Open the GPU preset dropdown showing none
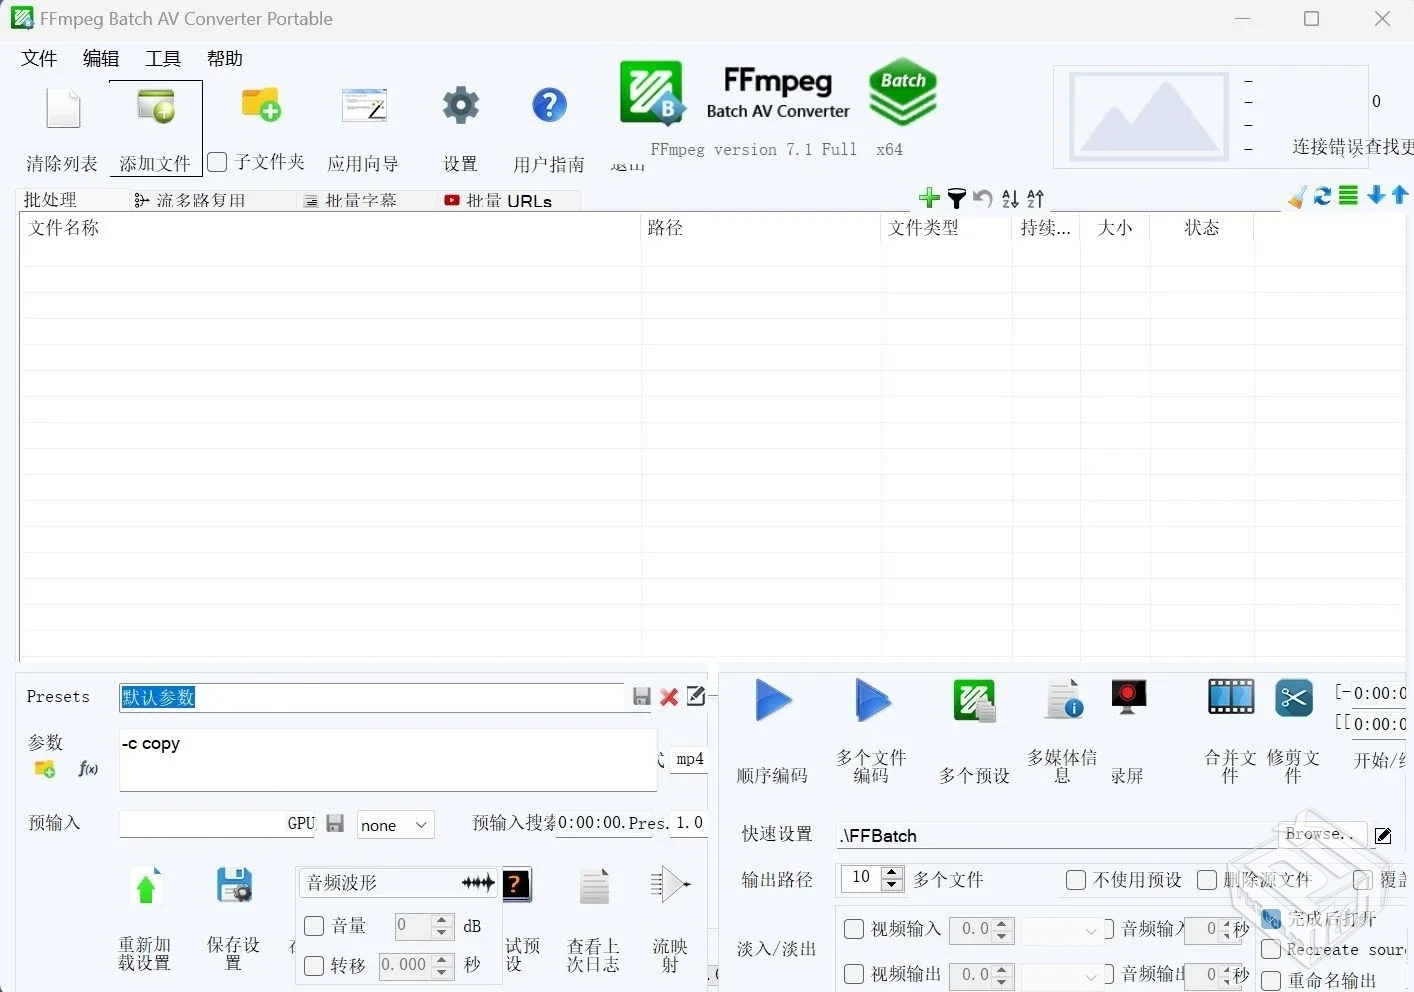Screen dimensions: 1414x992 394,825
